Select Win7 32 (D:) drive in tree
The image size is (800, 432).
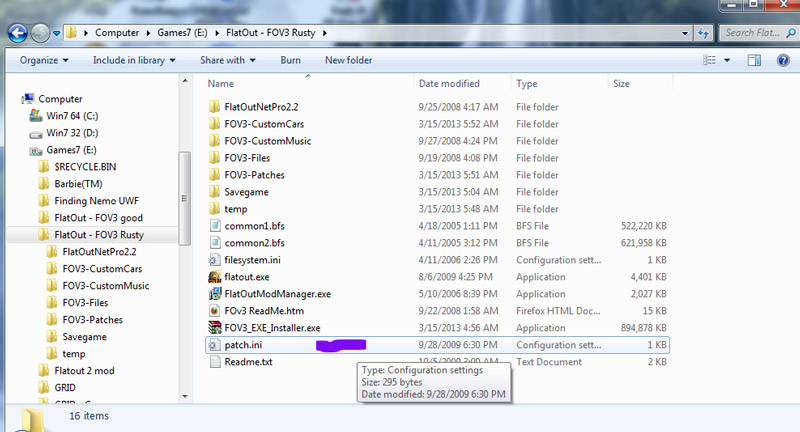click(72, 133)
